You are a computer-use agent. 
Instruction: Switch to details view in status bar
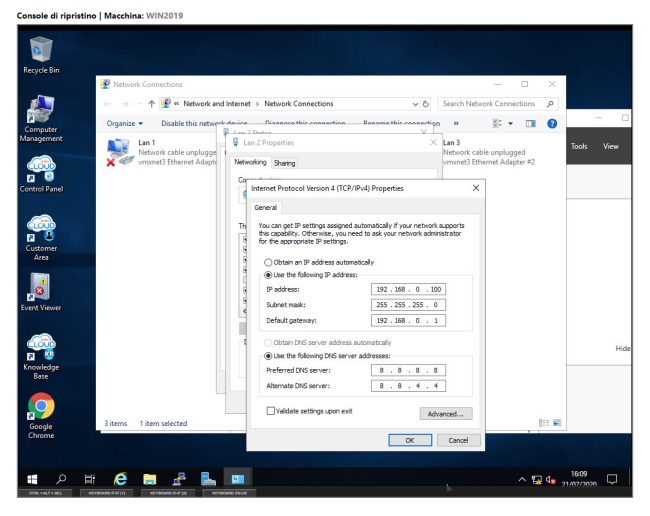543,423
